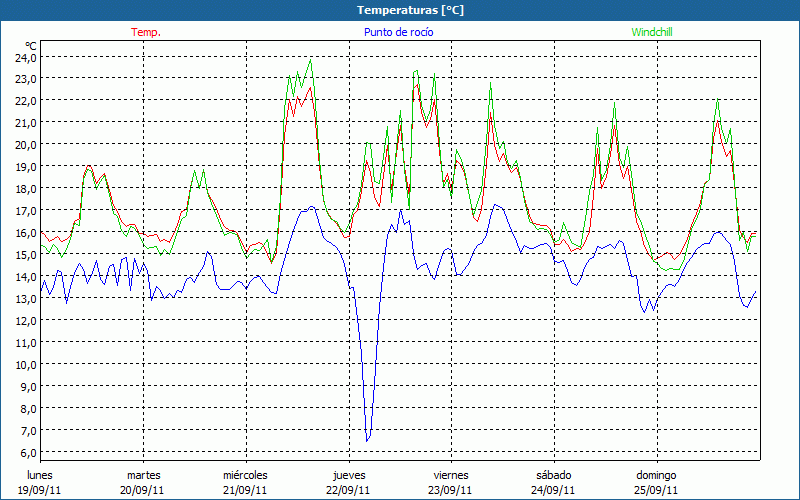Click the jueves 22/09/11 date label
The width and height of the screenshot is (800, 500).
click(348, 482)
